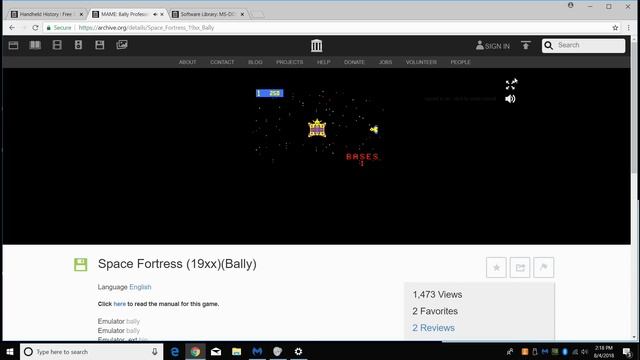Mute the emulator sound
640x360 pixels.
[510, 99]
